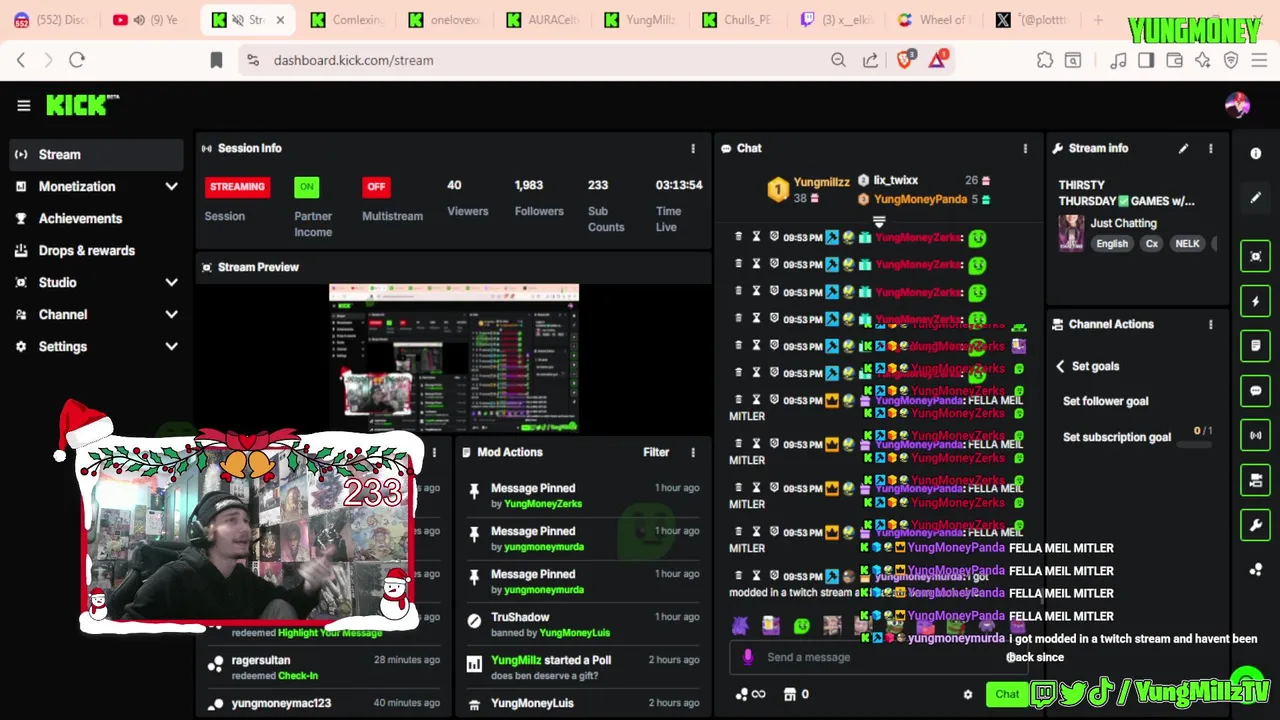Click the browser address bar URL

(353, 60)
